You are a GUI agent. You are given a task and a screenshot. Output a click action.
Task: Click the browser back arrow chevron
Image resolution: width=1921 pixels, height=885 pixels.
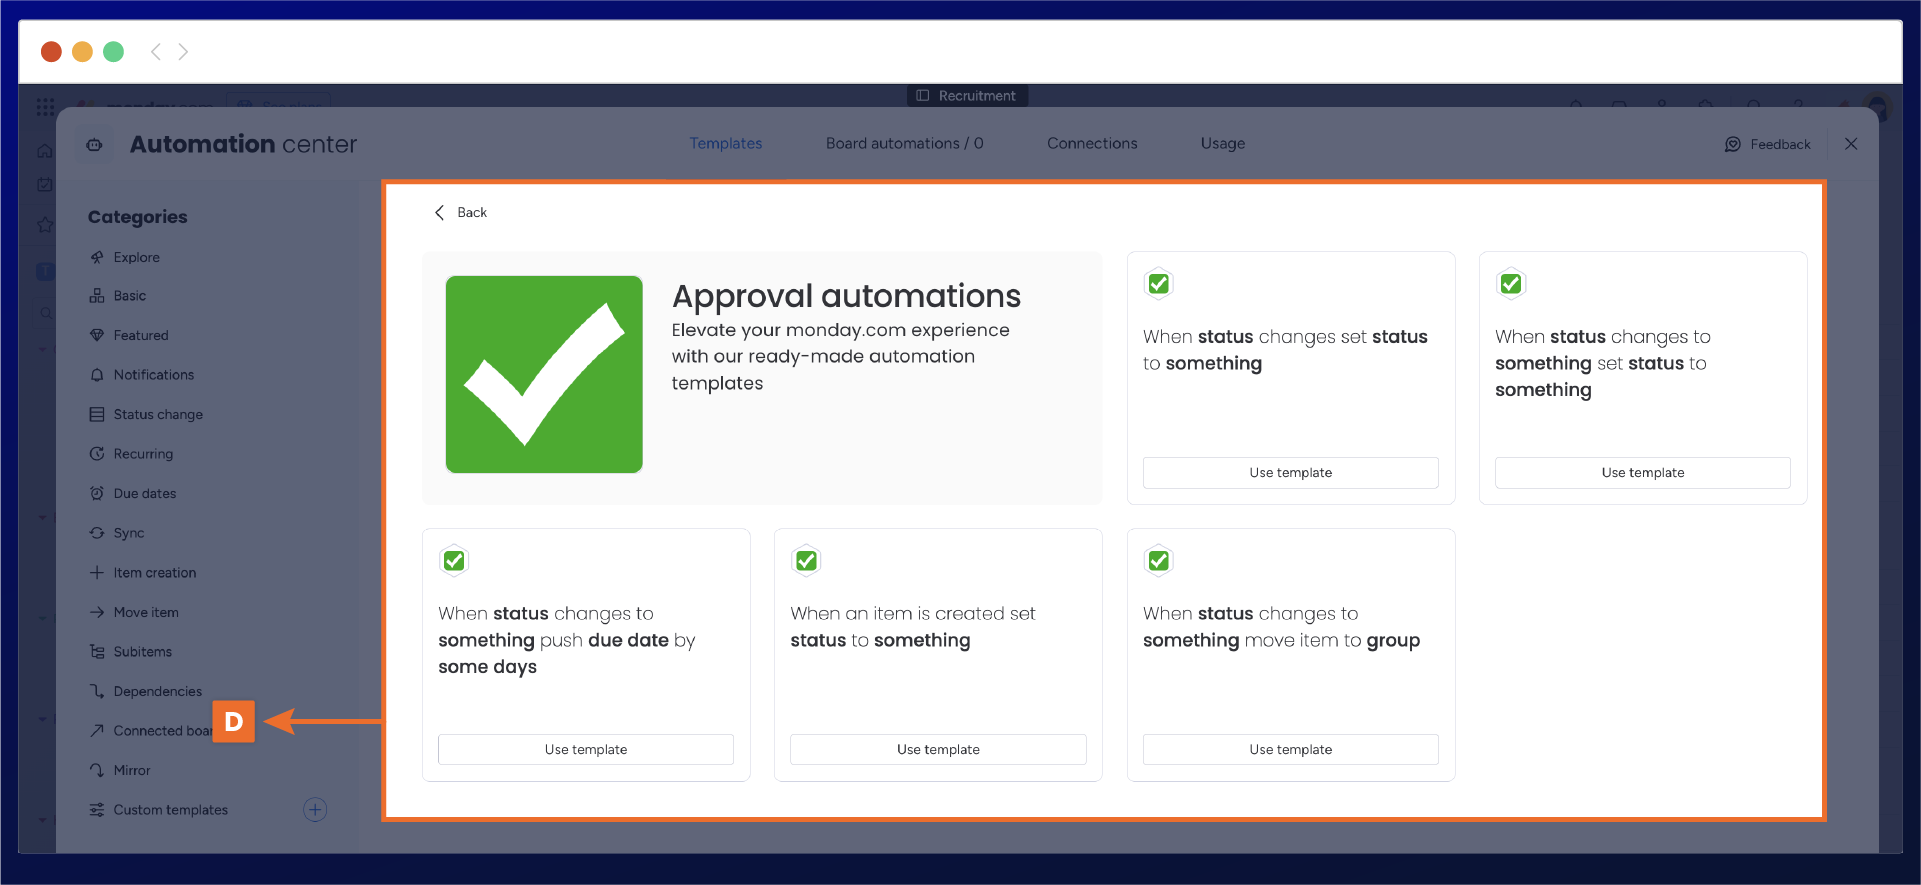155,52
